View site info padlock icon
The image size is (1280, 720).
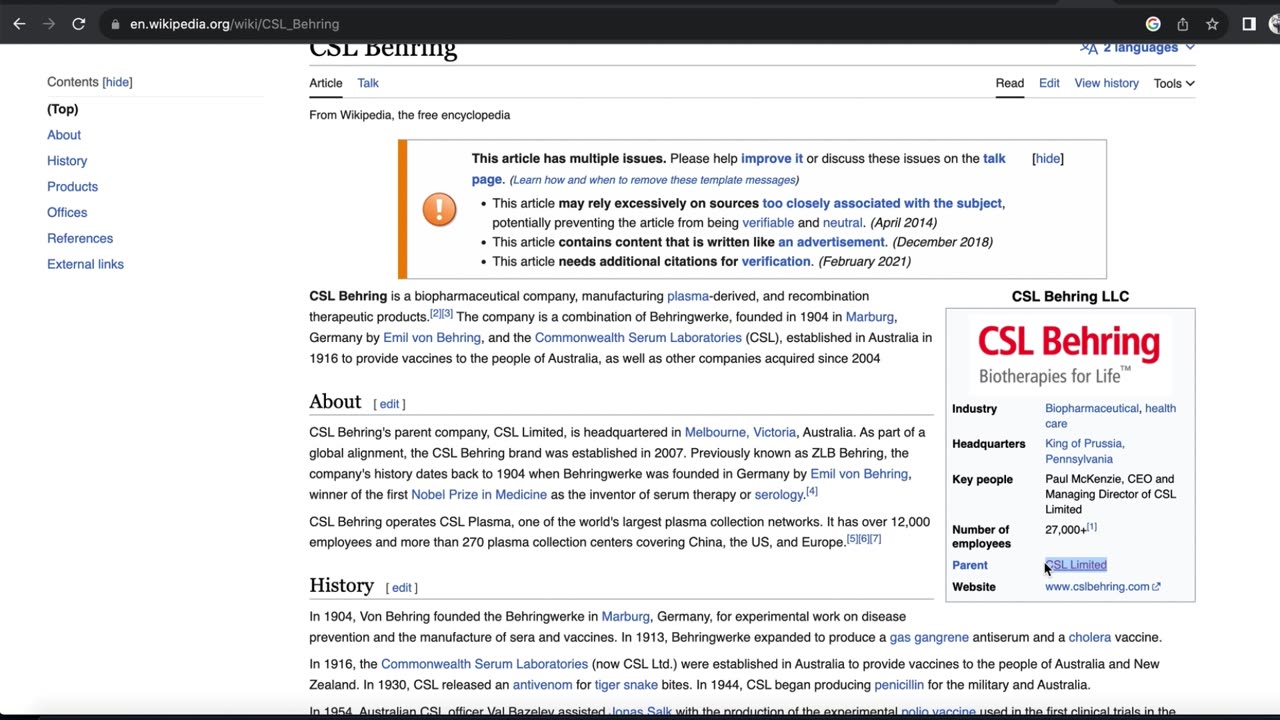click(x=116, y=24)
